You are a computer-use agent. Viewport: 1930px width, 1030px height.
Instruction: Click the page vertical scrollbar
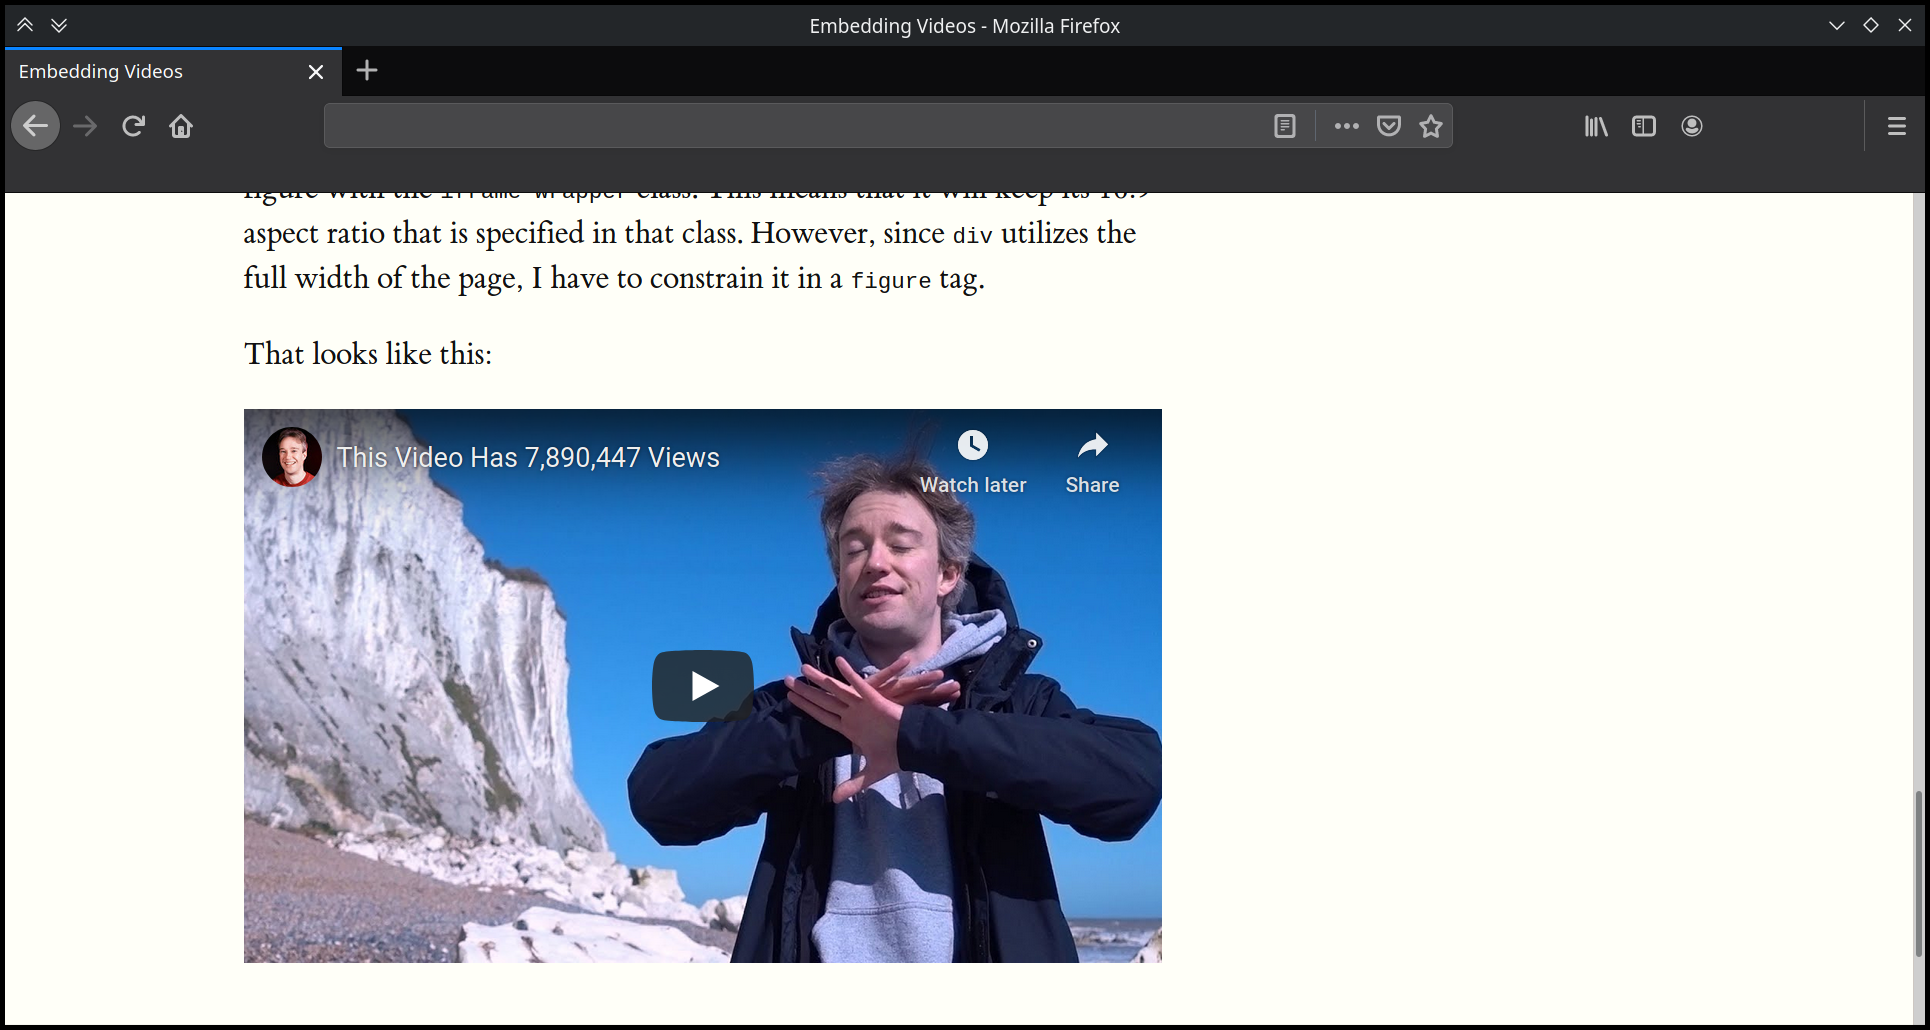tap(1919, 873)
